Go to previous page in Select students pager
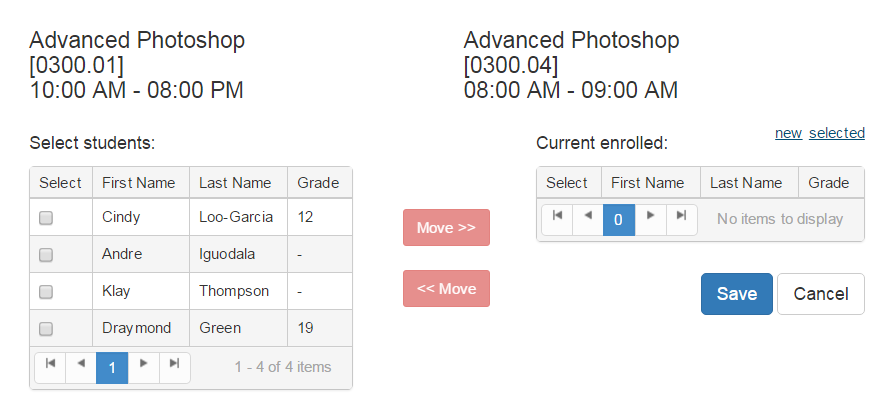This screenshot has width=894, height=414. coord(81,367)
